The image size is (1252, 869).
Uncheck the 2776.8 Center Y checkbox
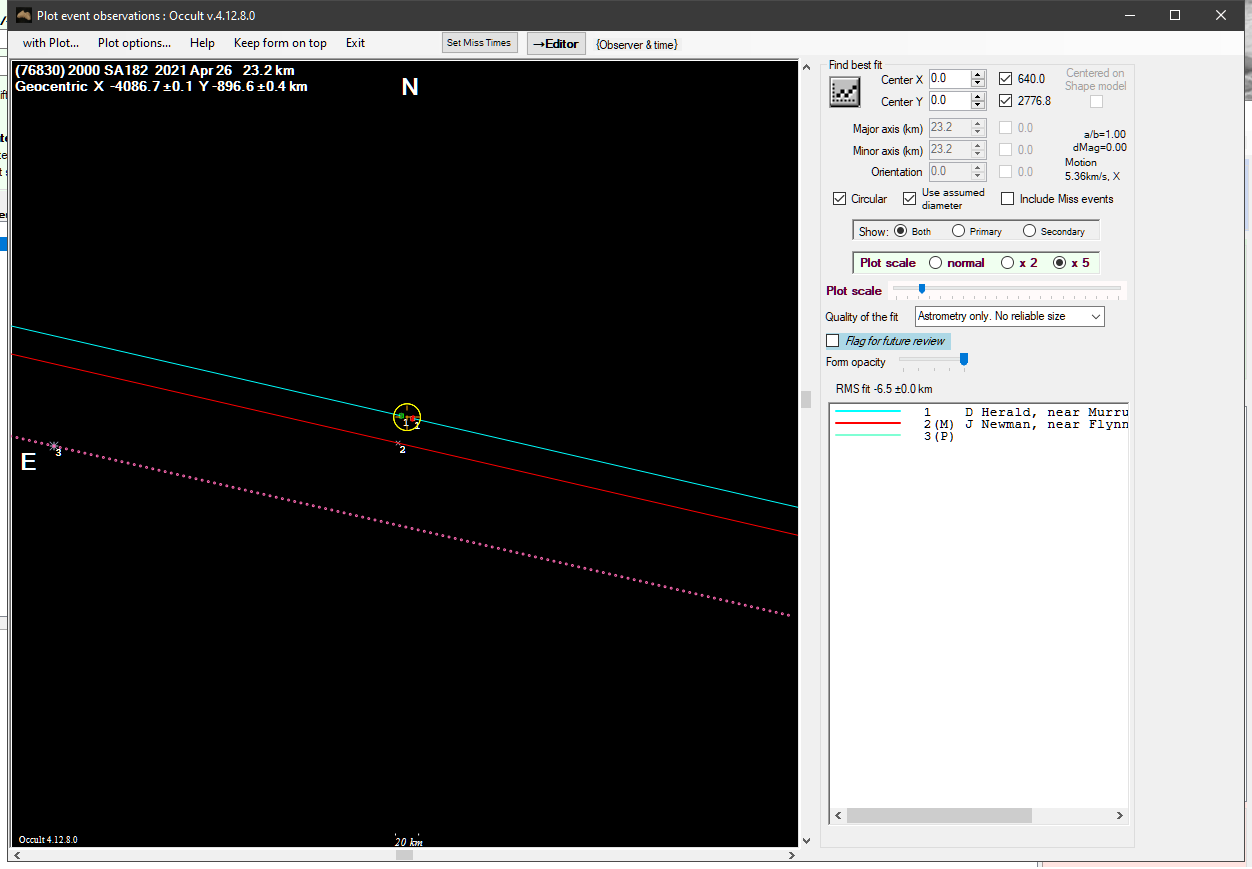point(1006,101)
